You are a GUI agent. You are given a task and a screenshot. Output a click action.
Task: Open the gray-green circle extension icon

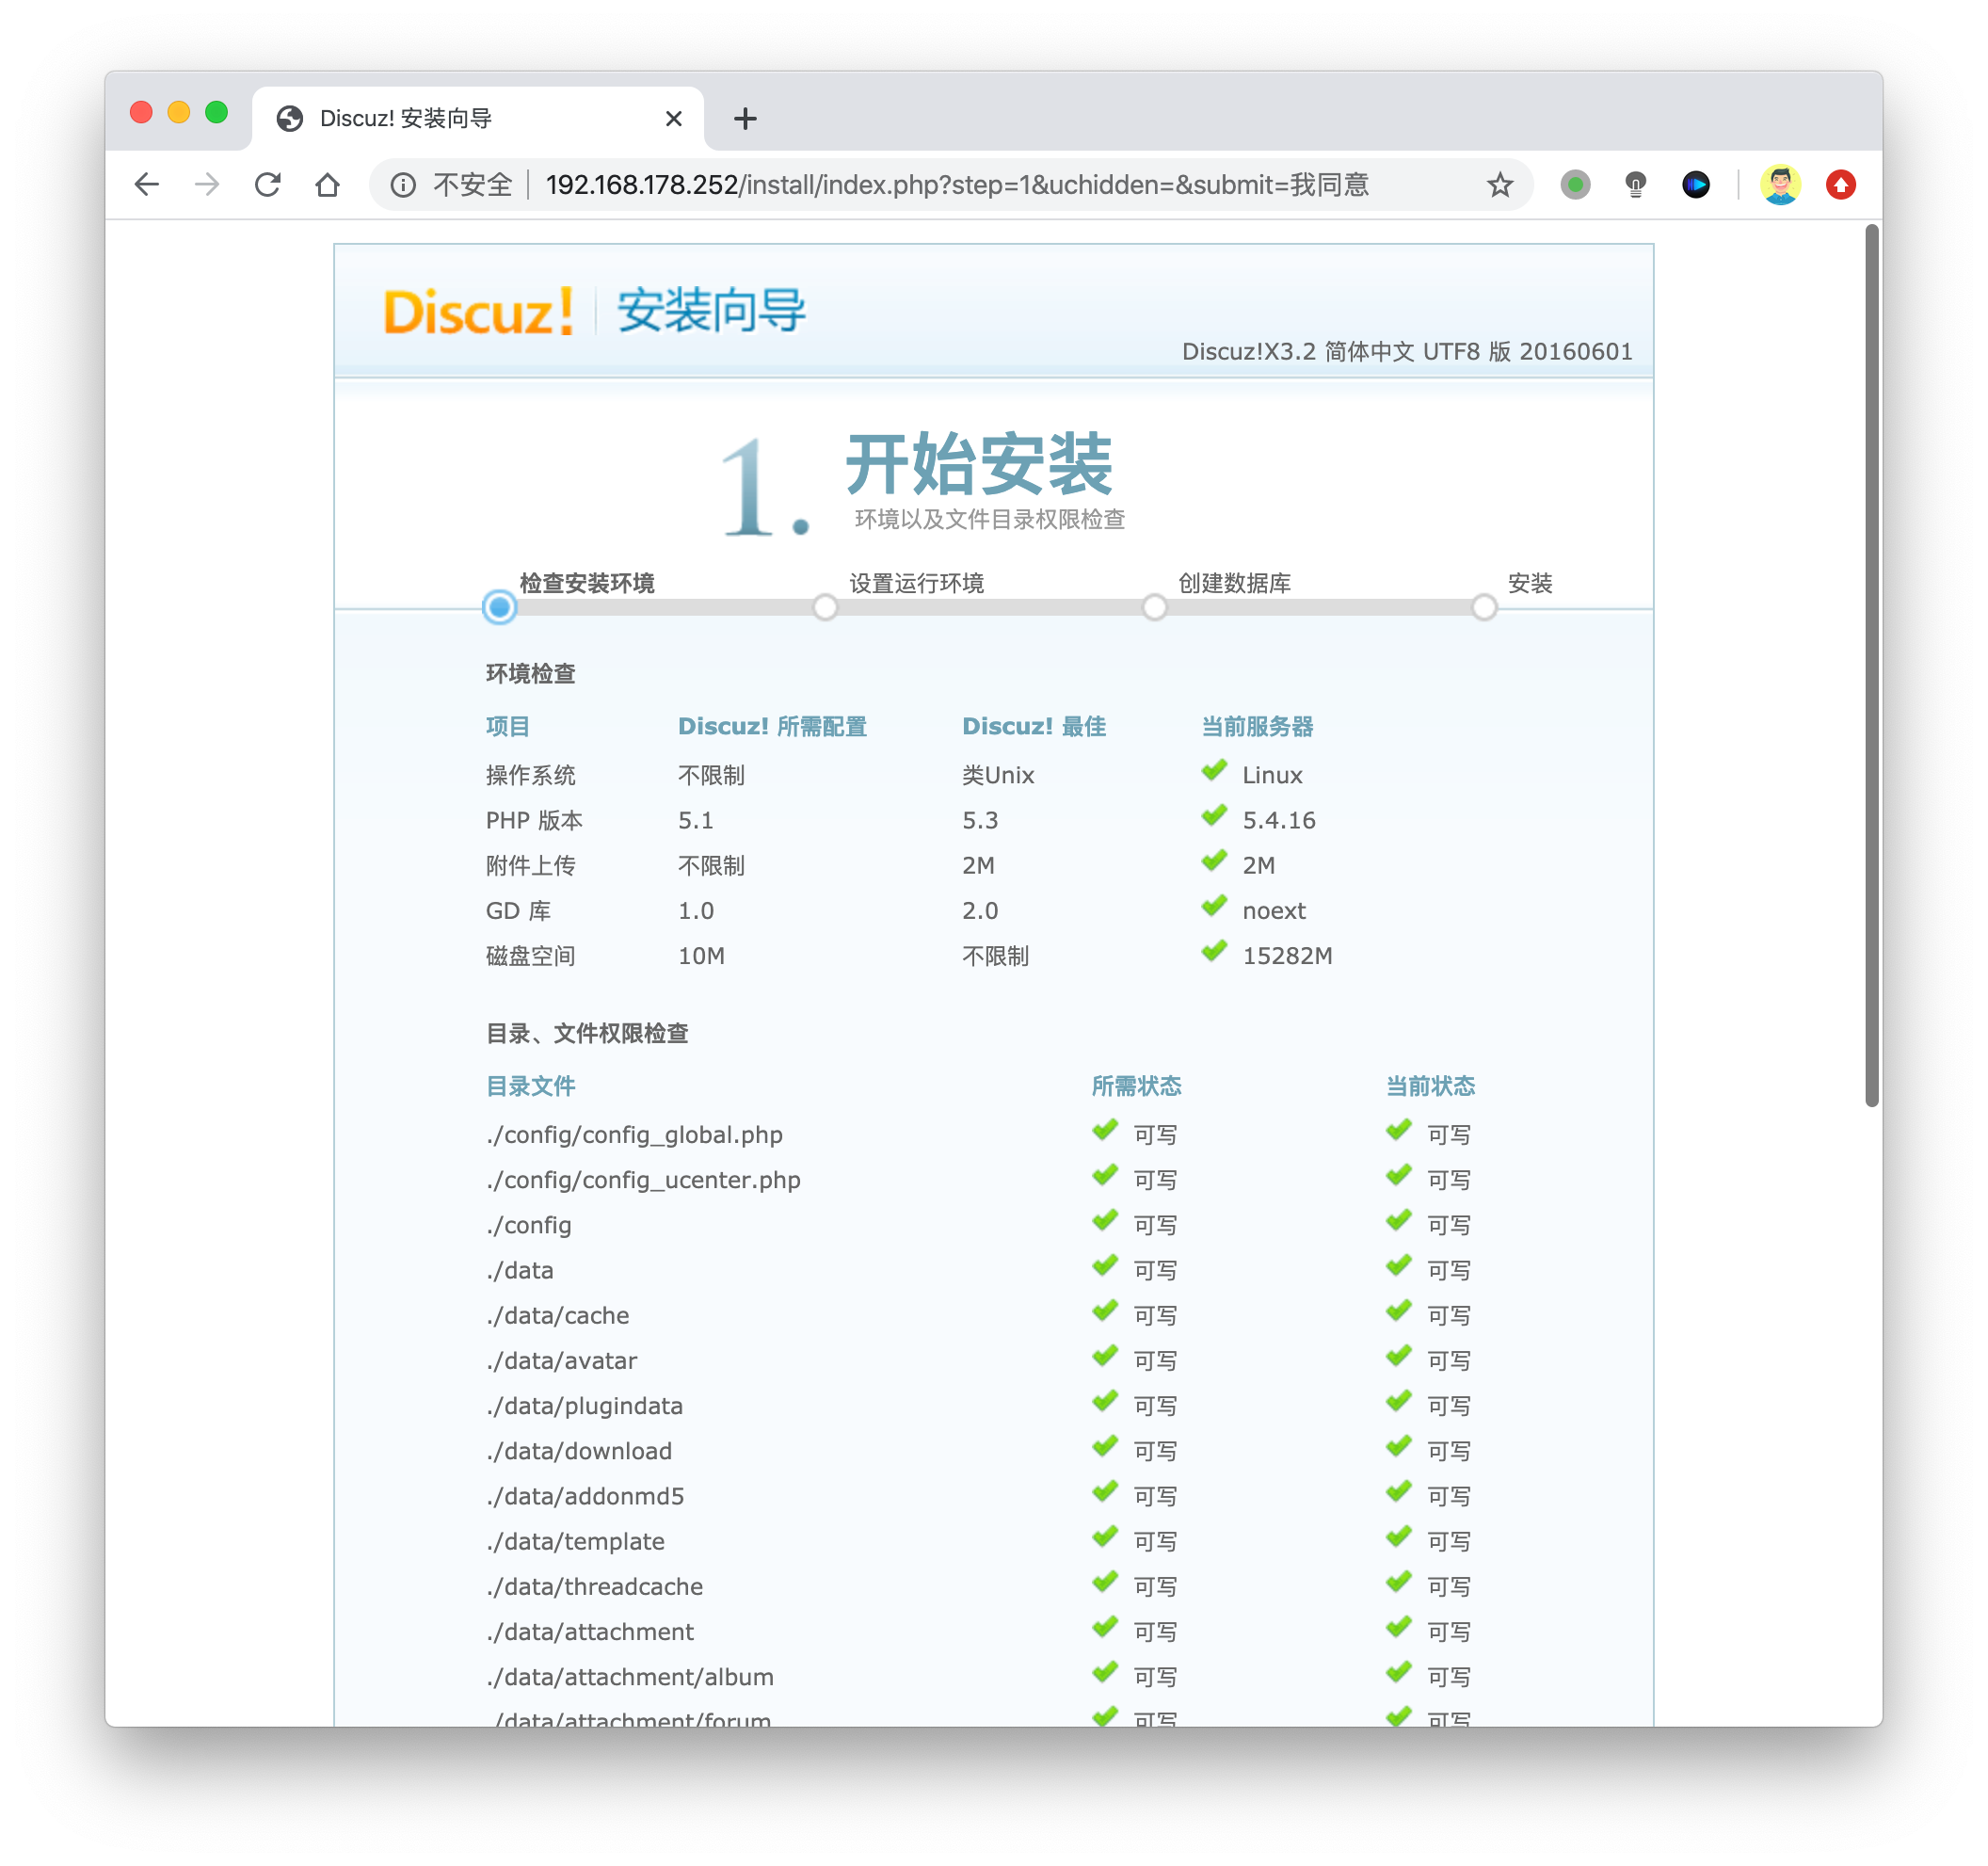(1575, 185)
